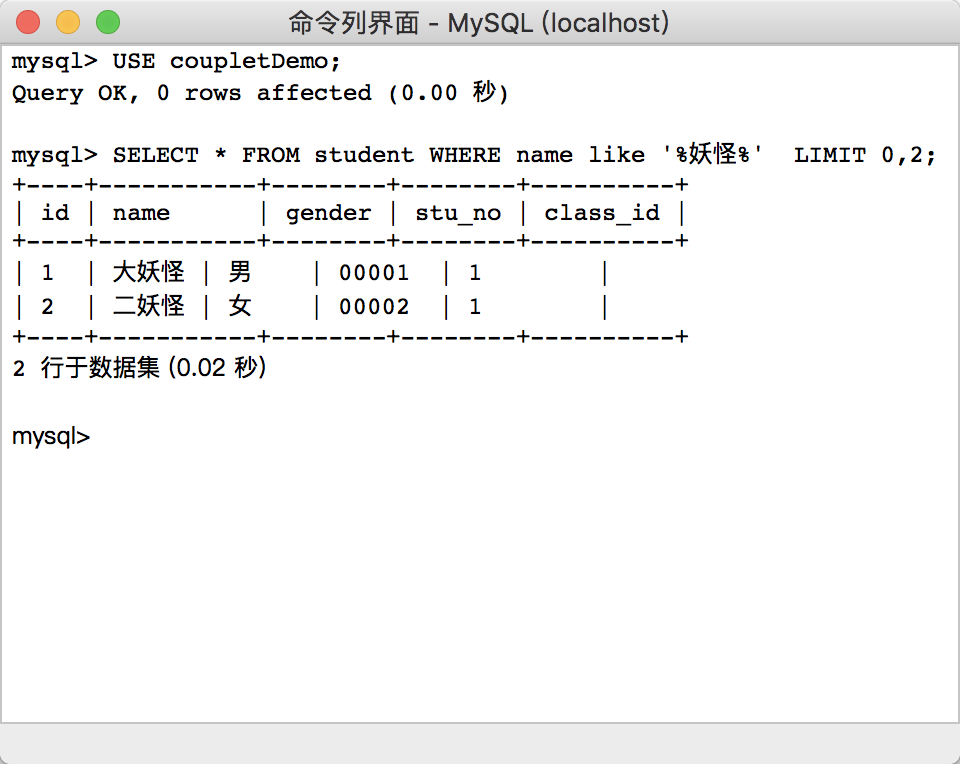Close the MySQL console window
Image resolution: width=960 pixels, height=764 pixels.
coord(28,22)
